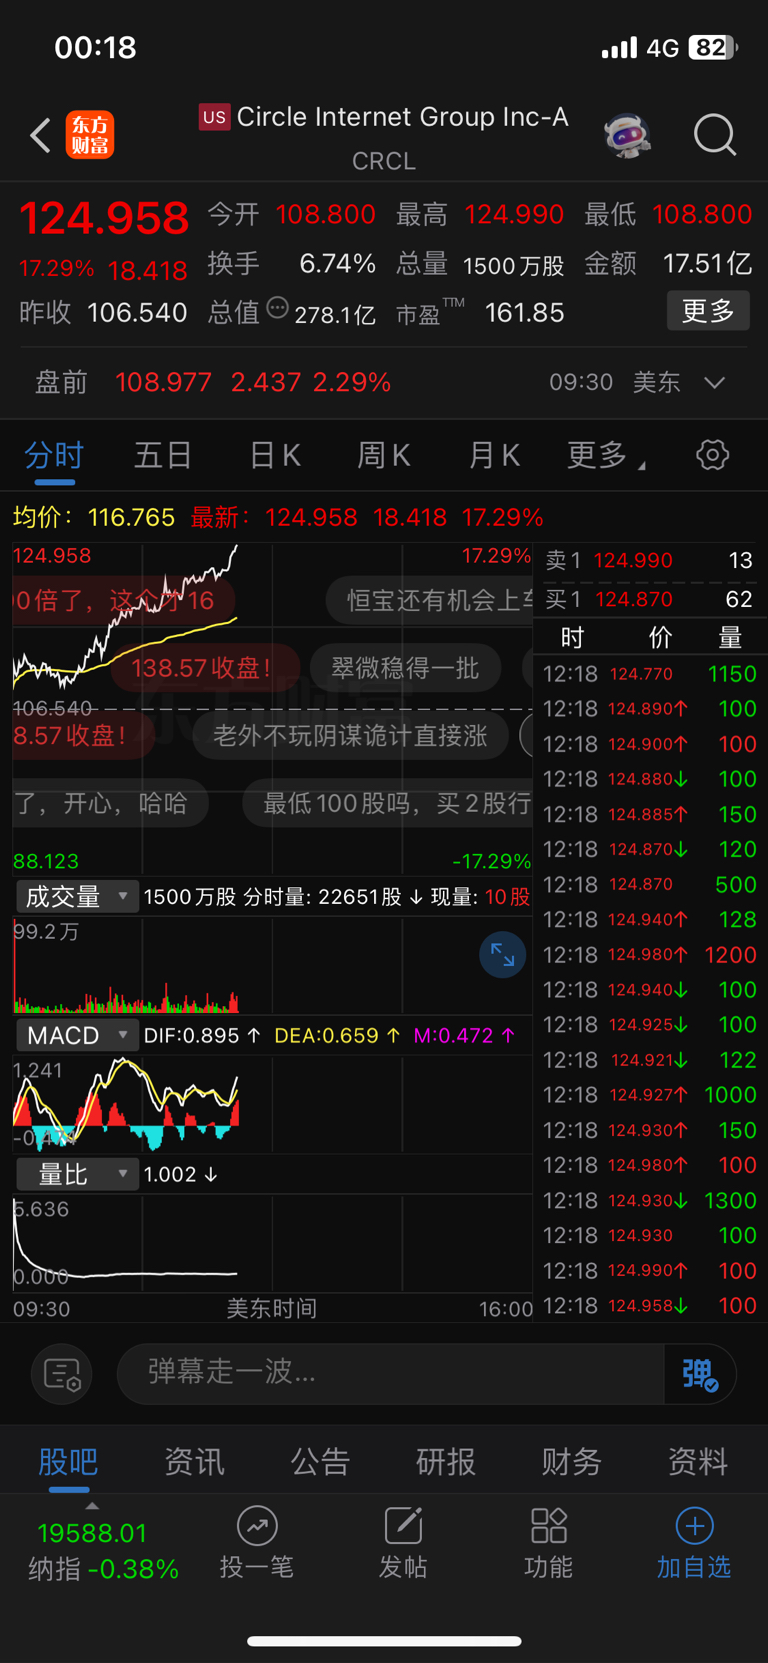Open the robot assistant icon
This screenshot has width=768, height=1663.
(x=628, y=135)
